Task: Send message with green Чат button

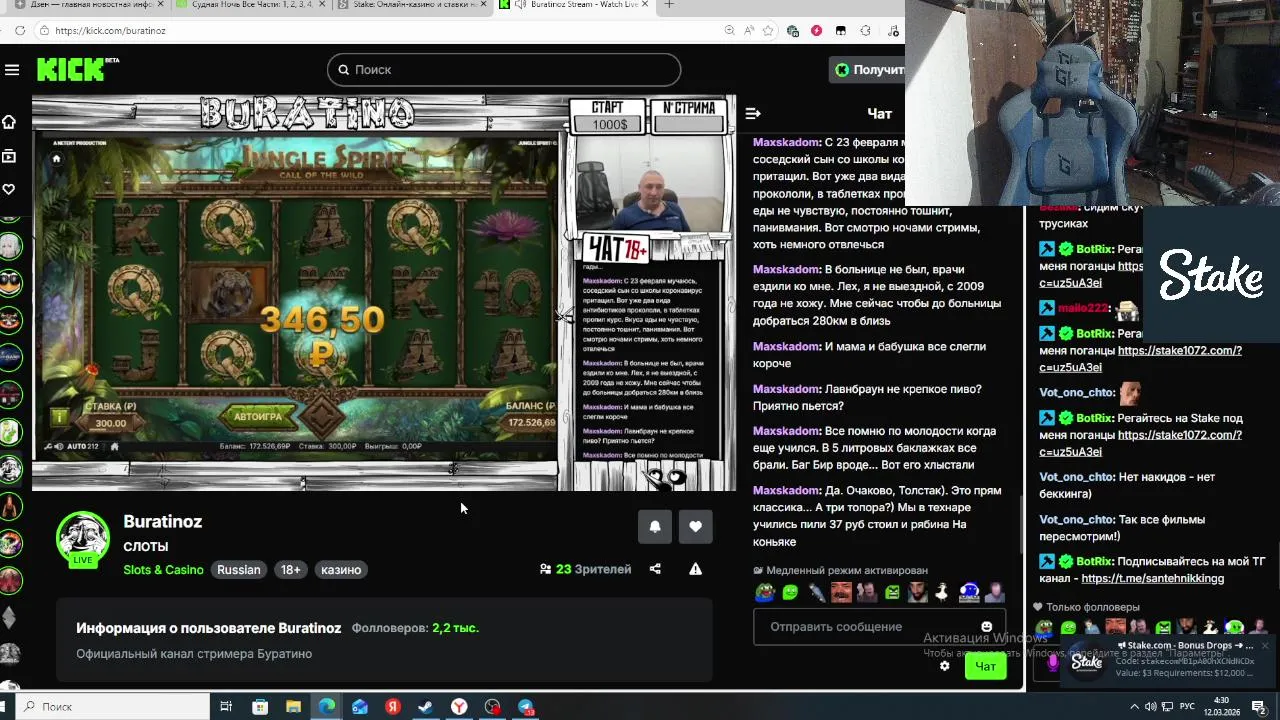Action: (x=985, y=666)
